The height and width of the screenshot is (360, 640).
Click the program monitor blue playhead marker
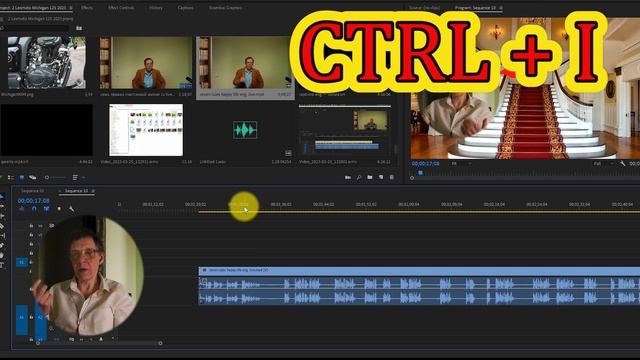coord(421,173)
